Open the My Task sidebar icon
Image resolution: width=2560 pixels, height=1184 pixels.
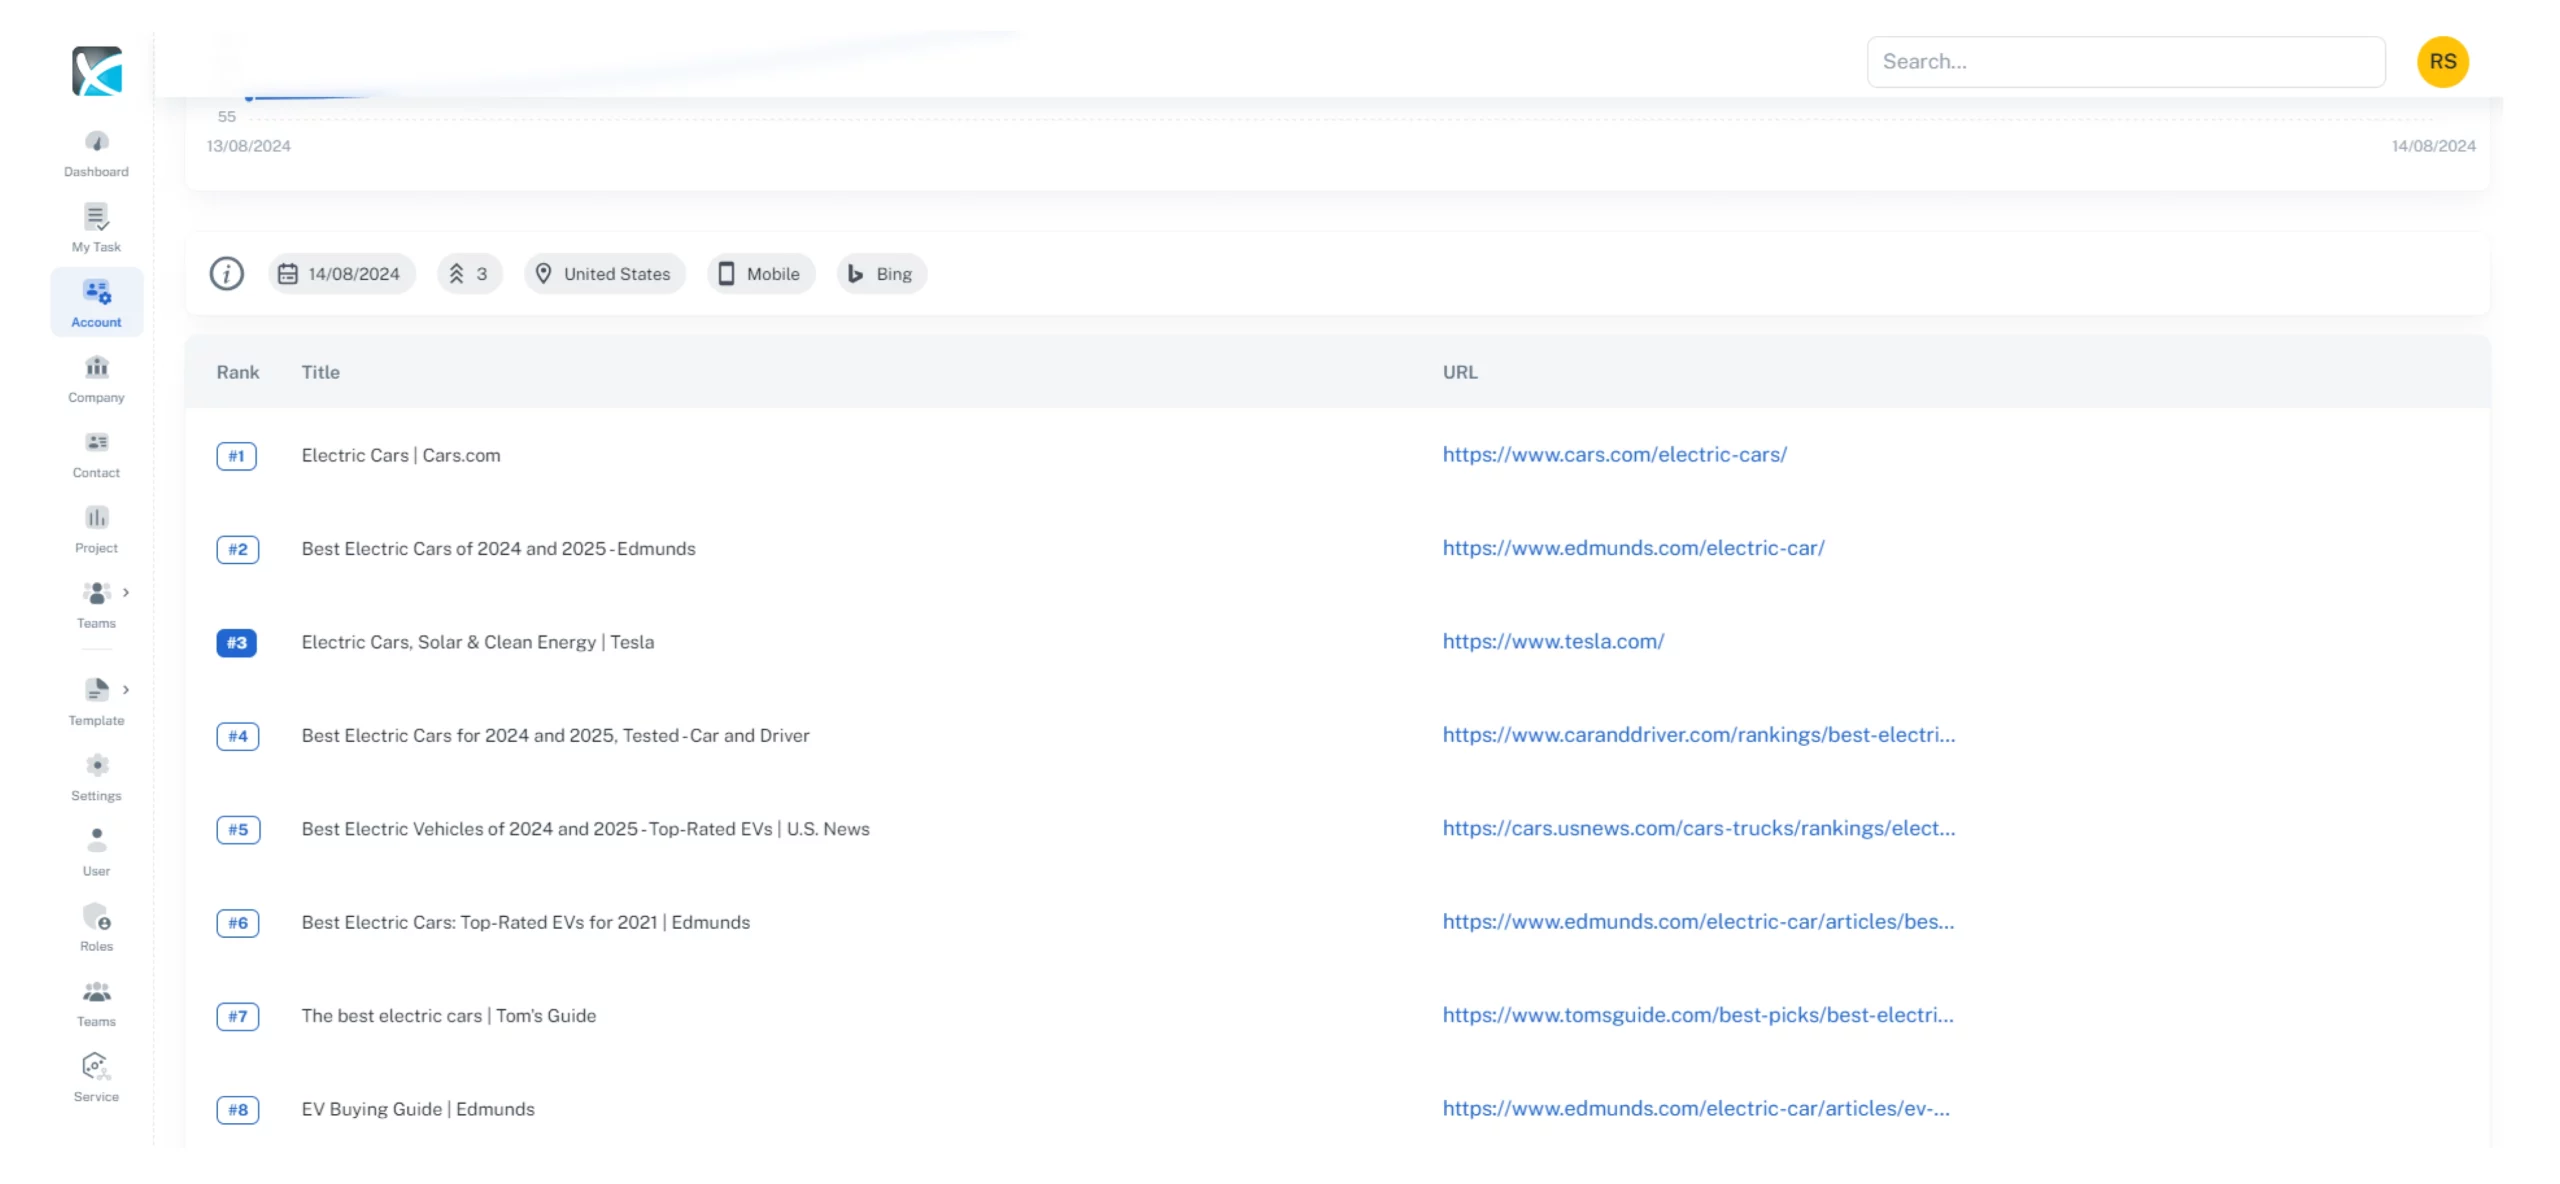pos(96,216)
